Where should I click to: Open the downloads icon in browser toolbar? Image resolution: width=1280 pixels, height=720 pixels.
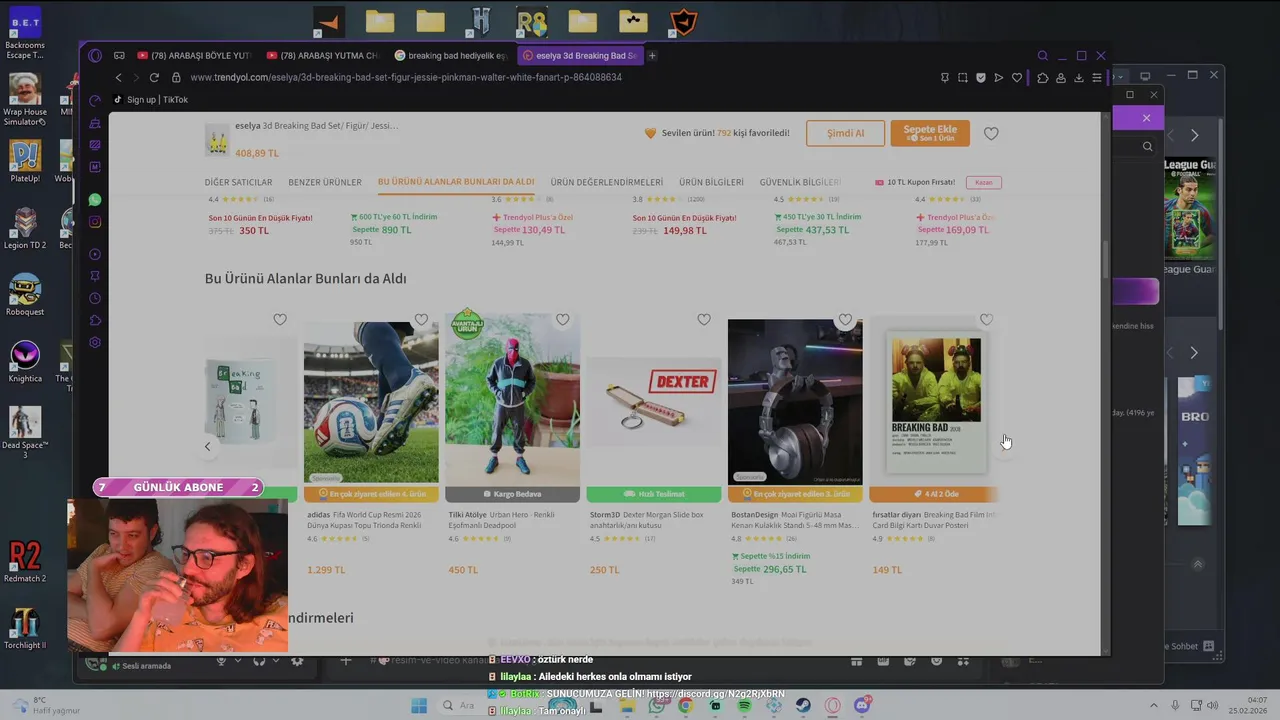[1079, 77]
